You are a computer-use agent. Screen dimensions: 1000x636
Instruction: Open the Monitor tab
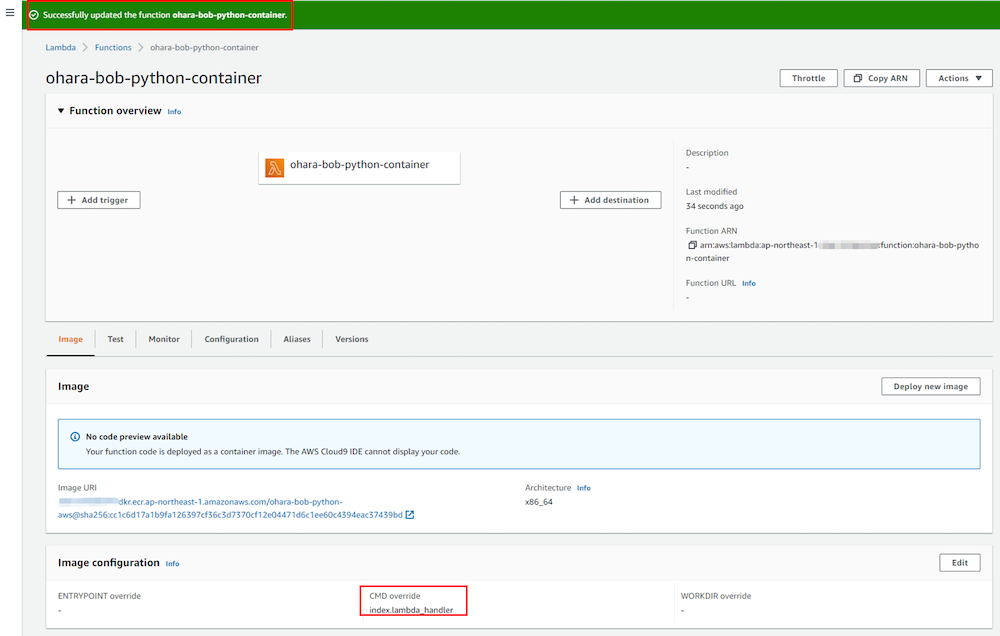[x=164, y=339]
